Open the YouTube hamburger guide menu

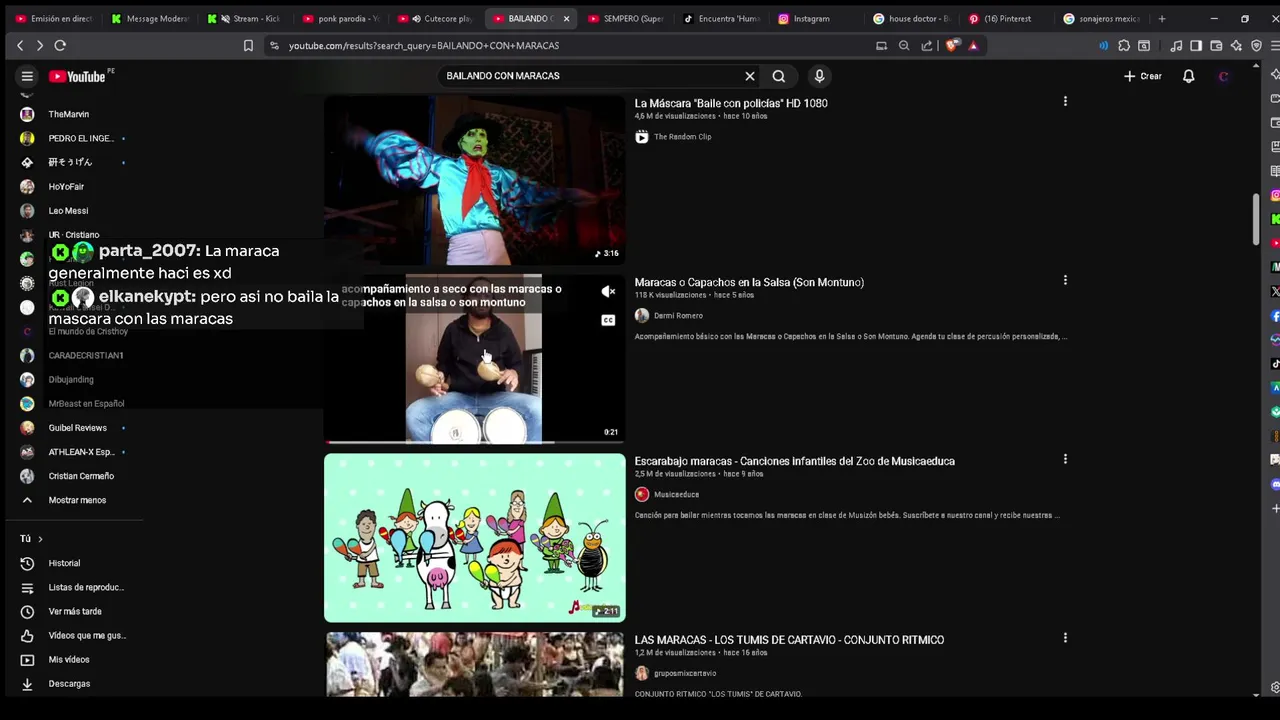[x=27, y=76]
